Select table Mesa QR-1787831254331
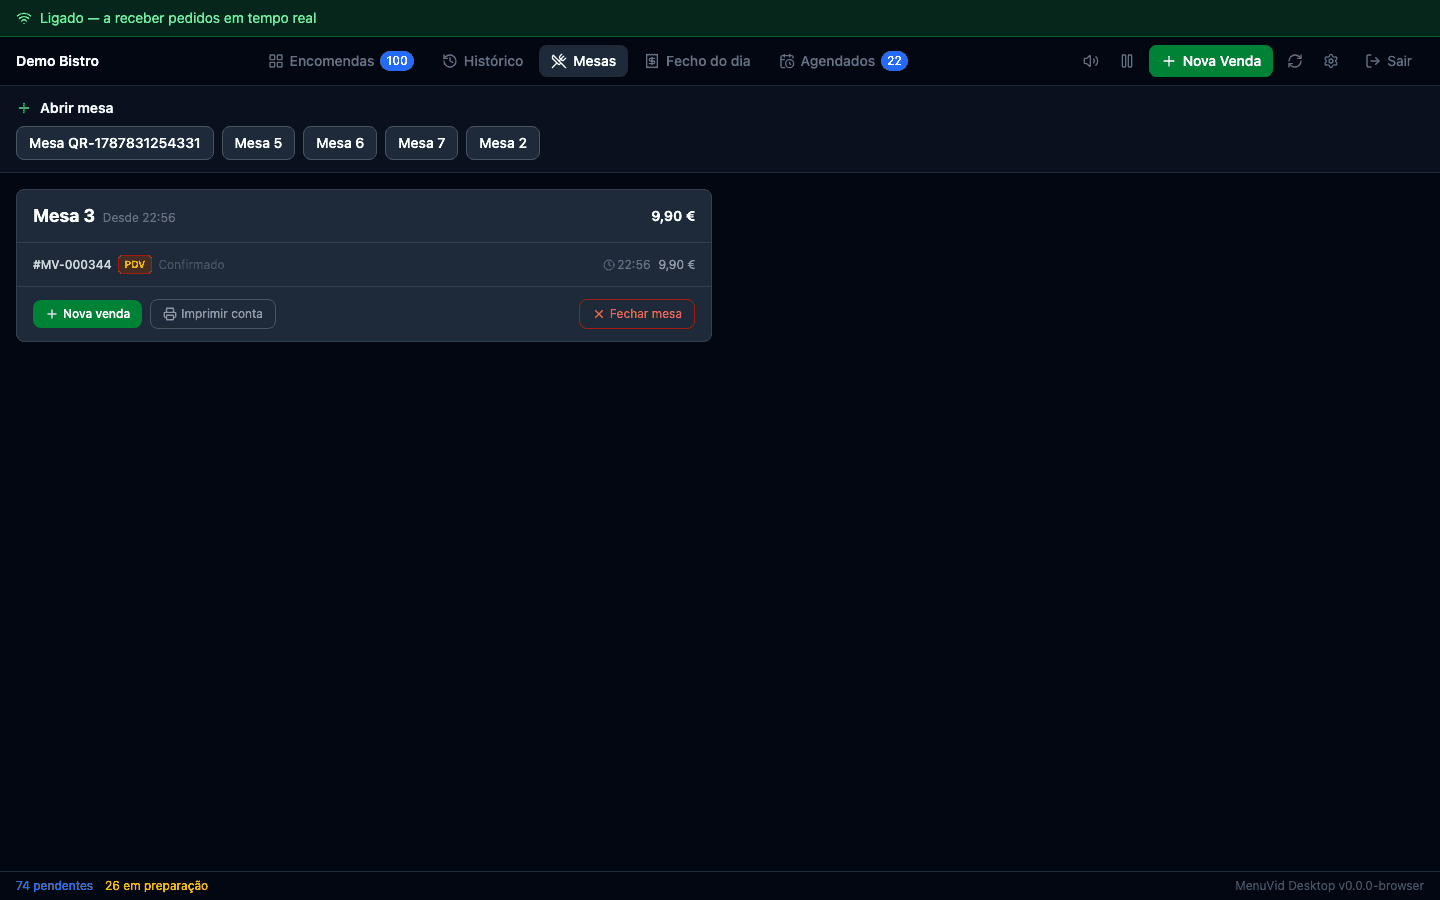Viewport: 1440px width, 900px height. point(115,143)
